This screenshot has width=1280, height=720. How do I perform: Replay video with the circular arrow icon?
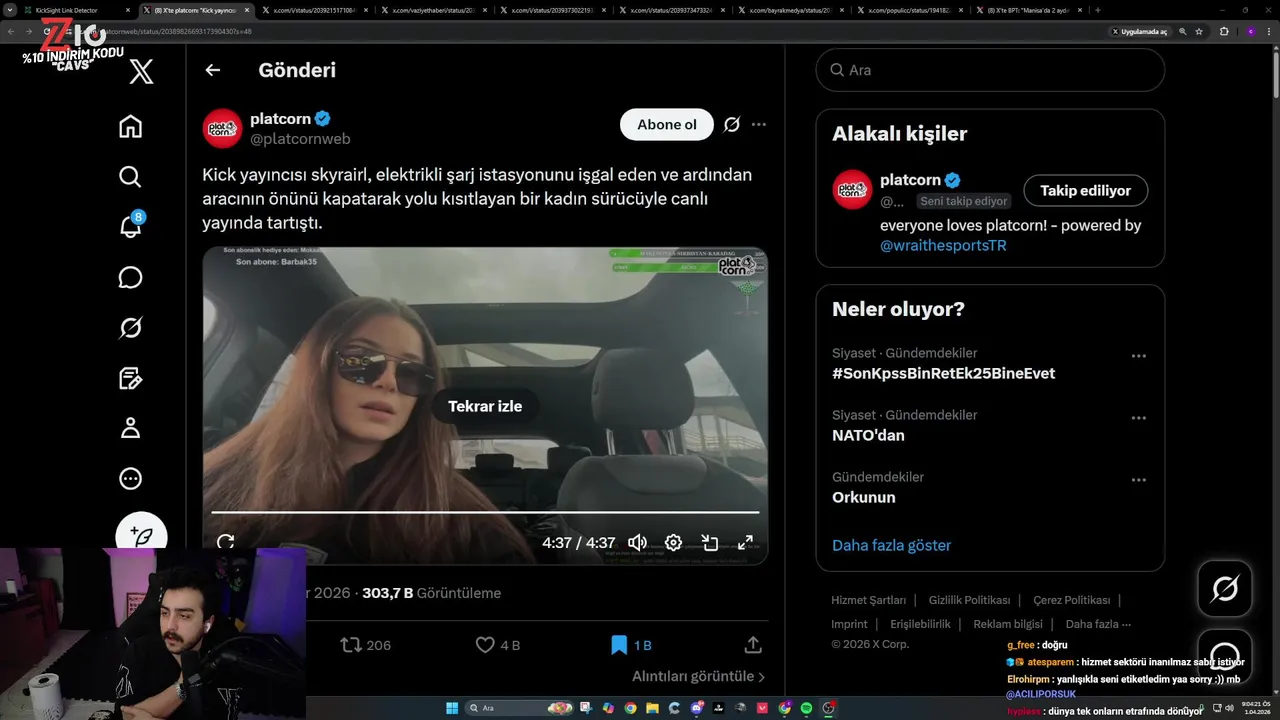pos(226,542)
